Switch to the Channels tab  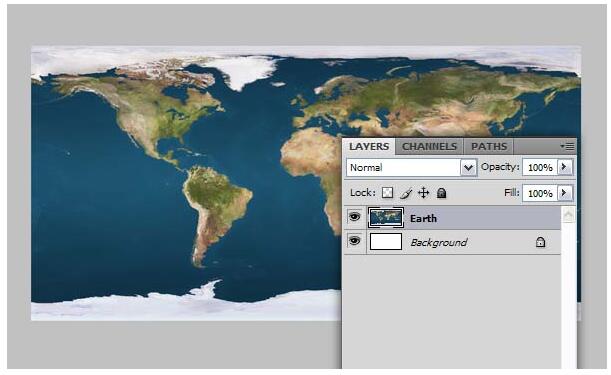coord(429,147)
